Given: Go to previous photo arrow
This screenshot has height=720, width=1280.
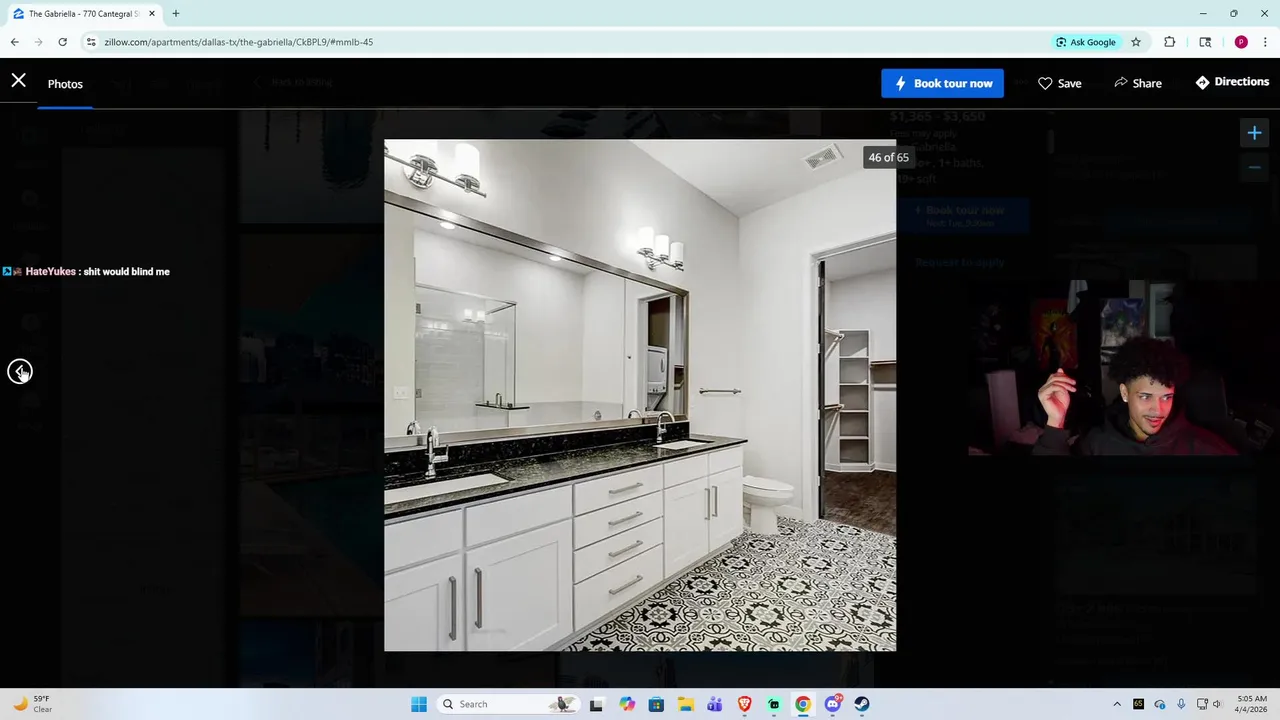Looking at the screenshot, I should (x=20, y=372).
